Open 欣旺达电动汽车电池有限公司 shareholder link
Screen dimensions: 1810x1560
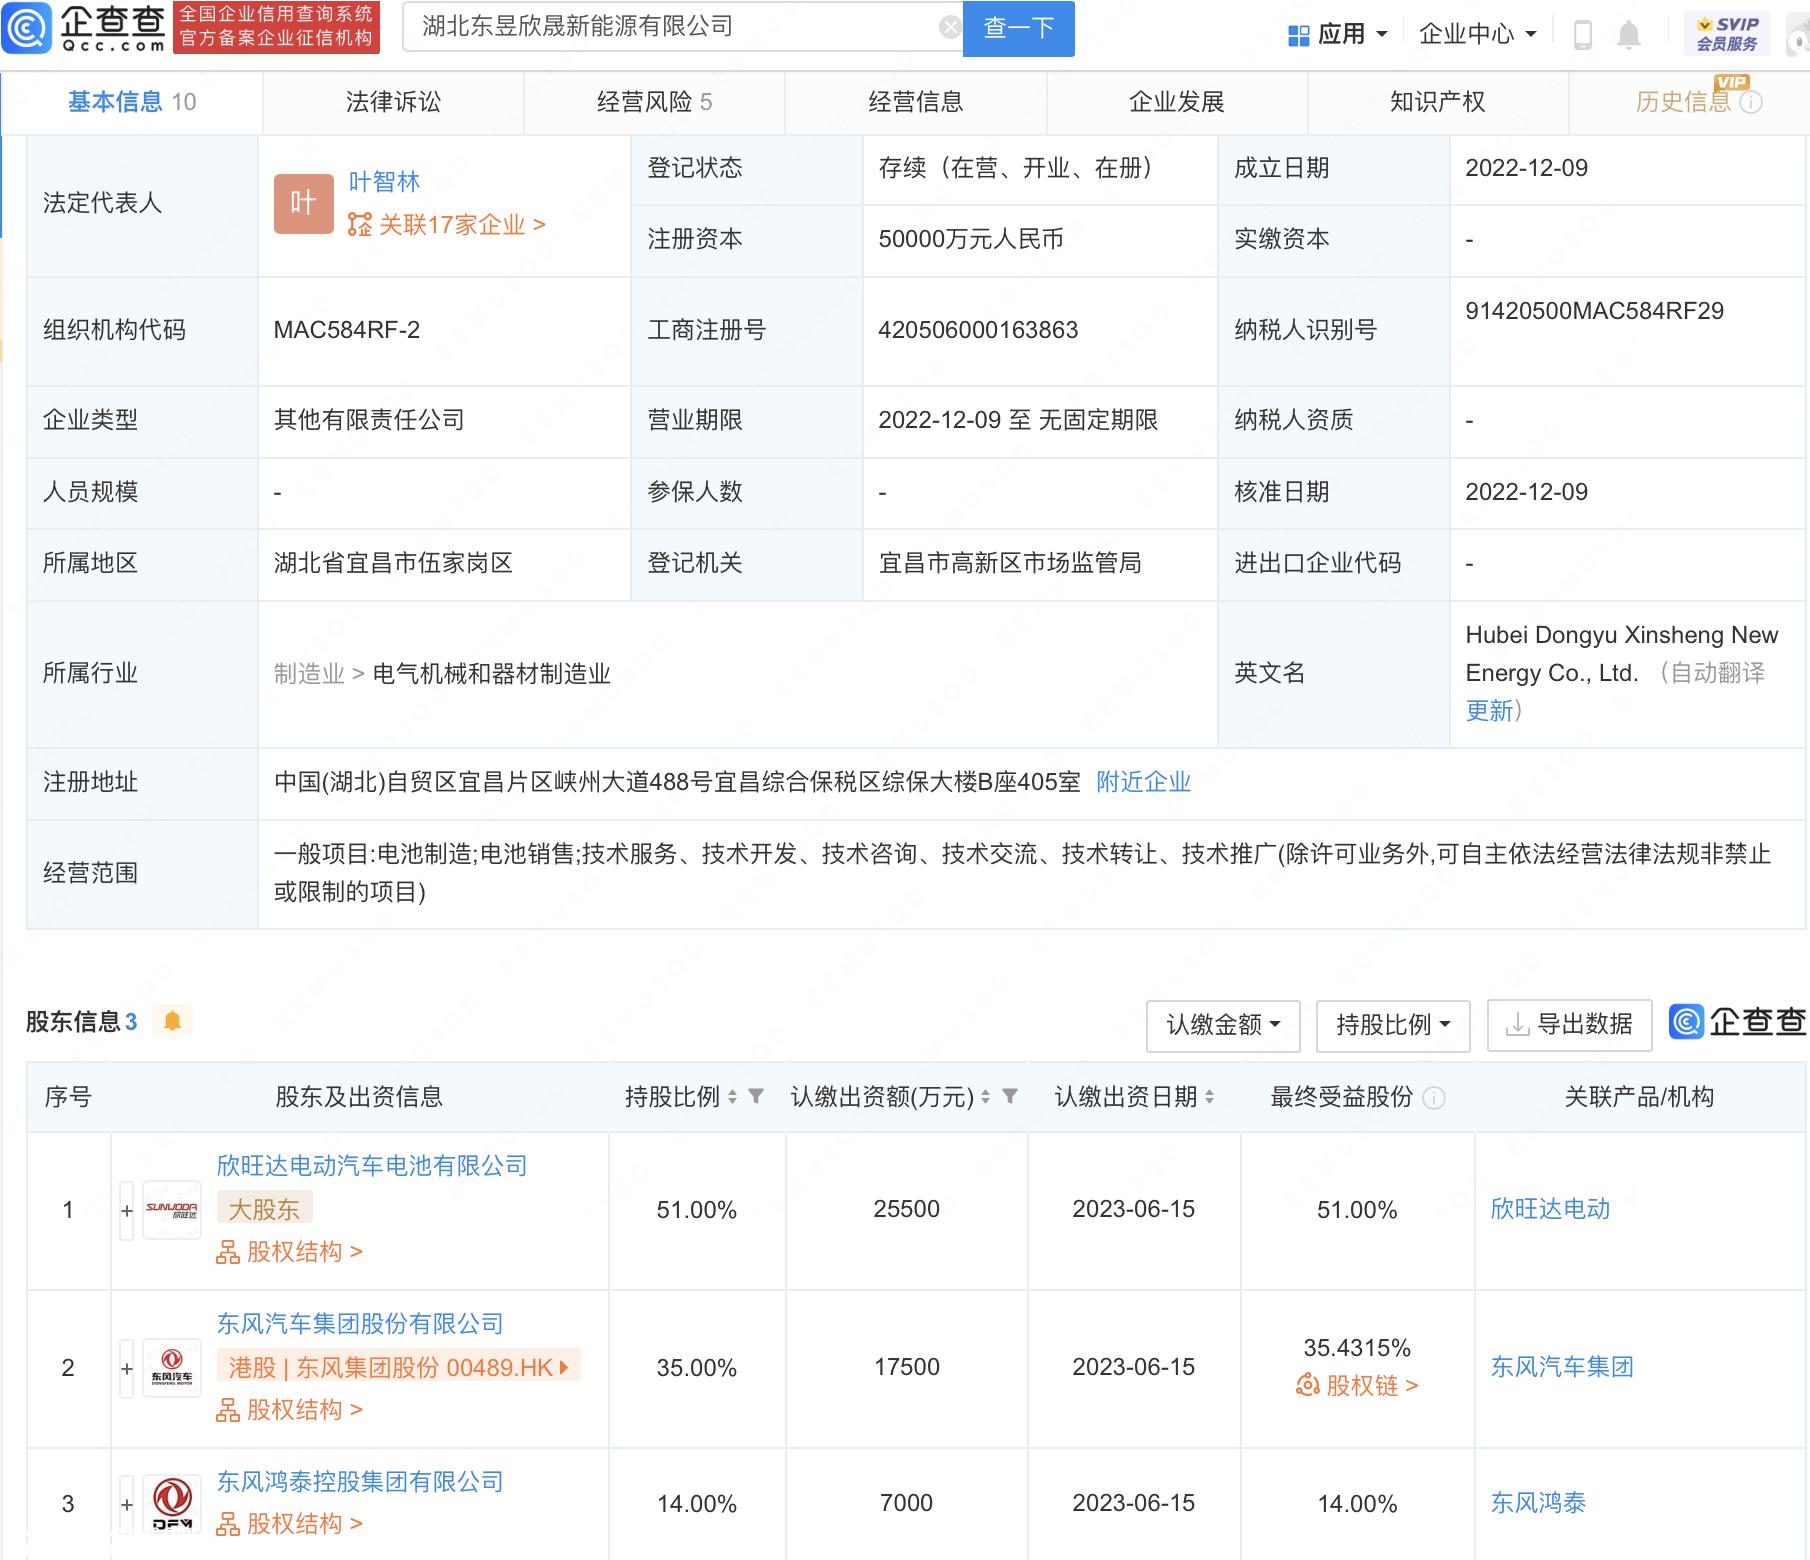coord(372,1166)
